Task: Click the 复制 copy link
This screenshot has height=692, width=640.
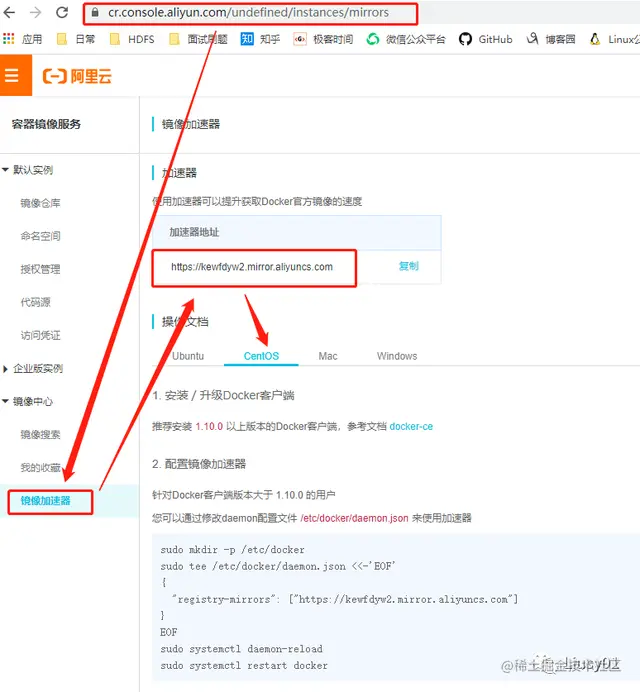Action: (x=408, y=266)
